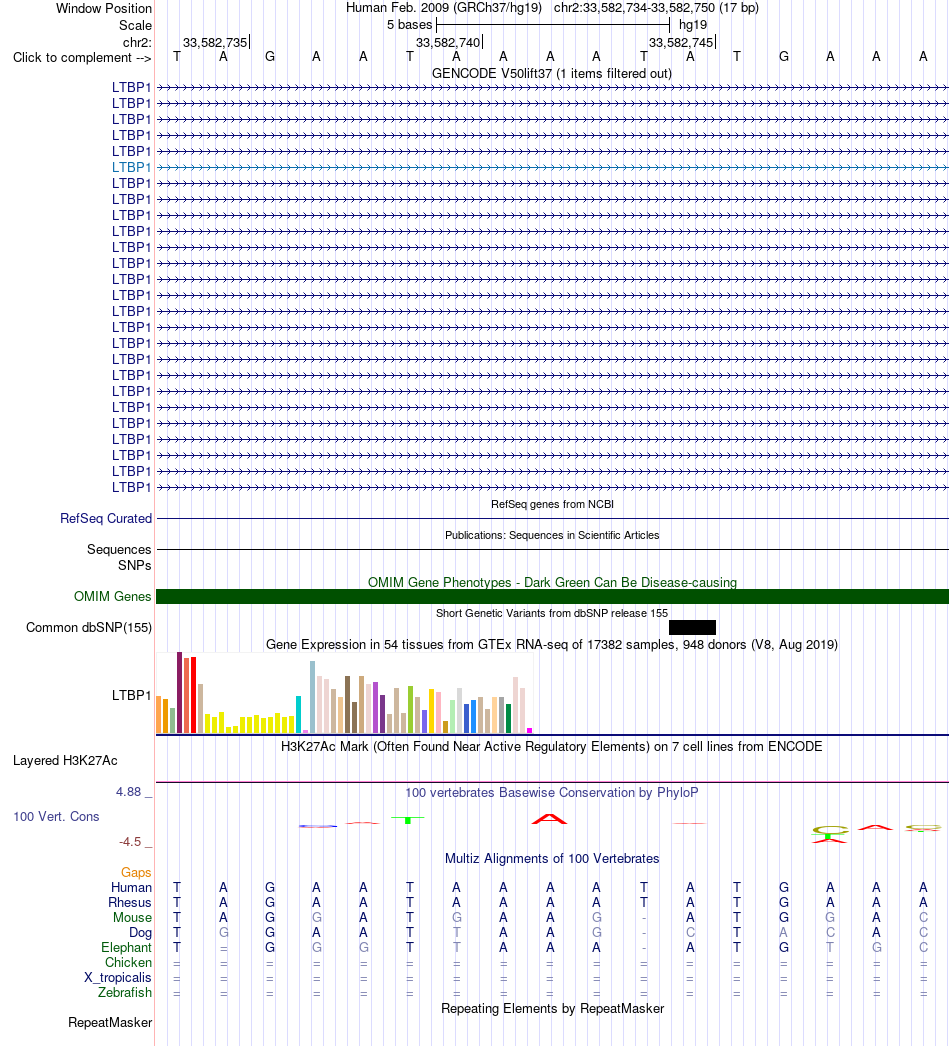
Task: Click the hg19 label next to scale bar
Action: 693,25
